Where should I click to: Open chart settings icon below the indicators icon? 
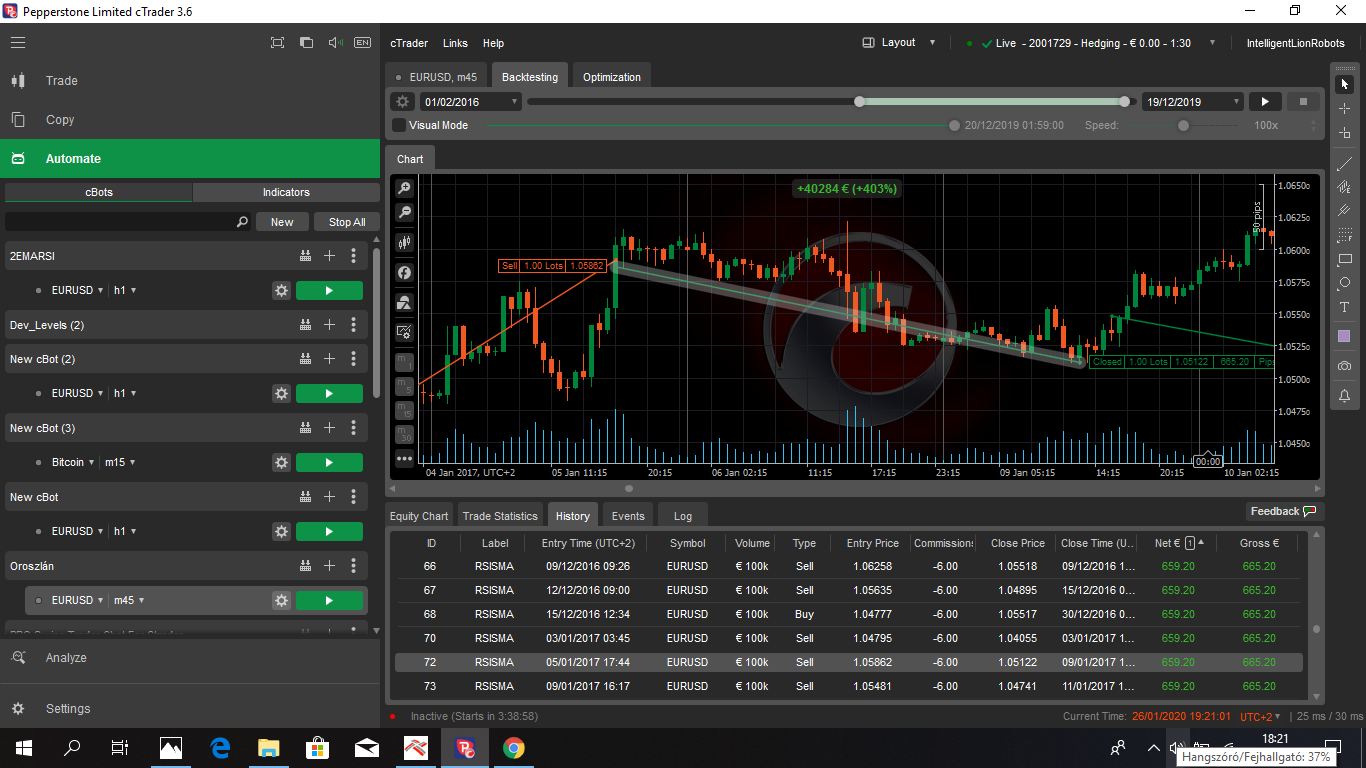point(403,331)
